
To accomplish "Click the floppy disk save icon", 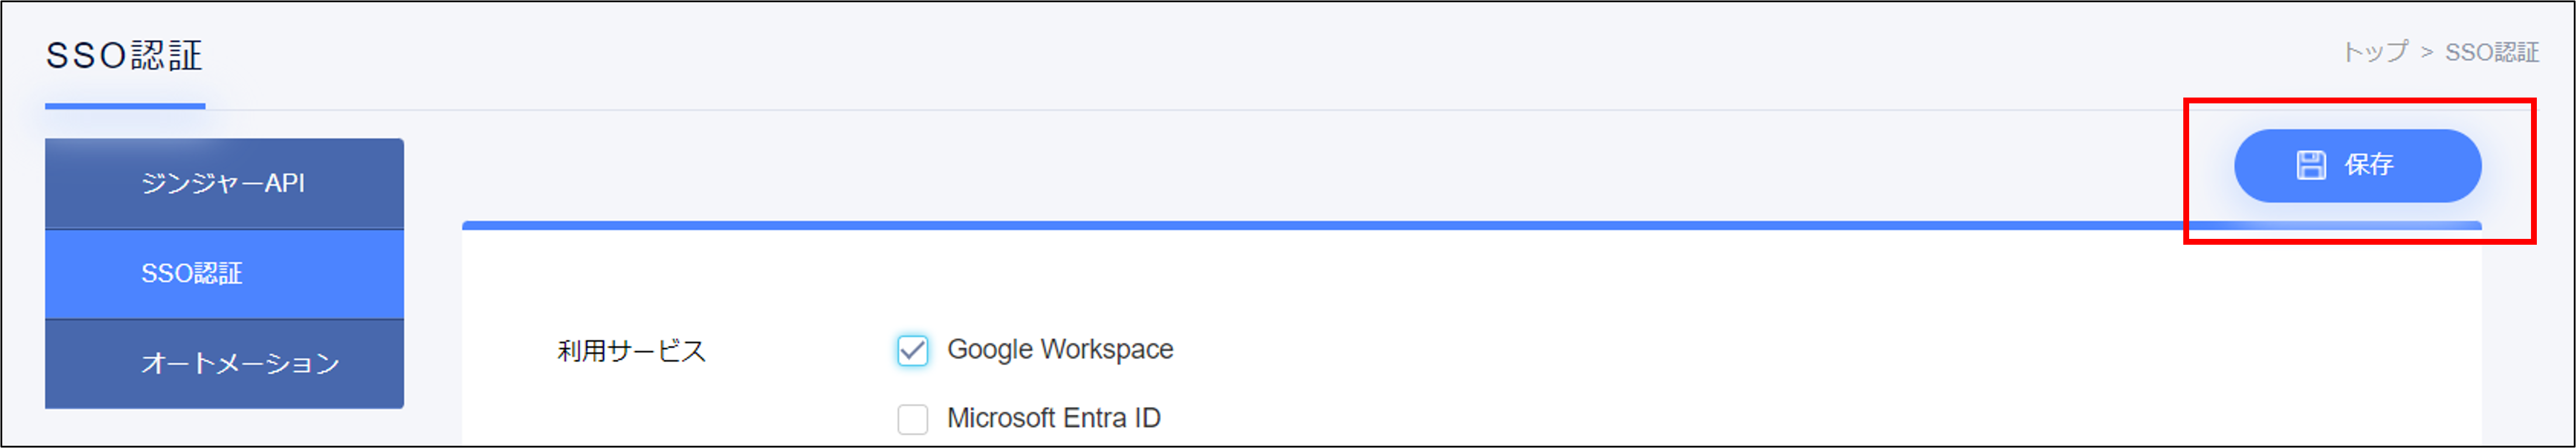I will (2310, 165).
